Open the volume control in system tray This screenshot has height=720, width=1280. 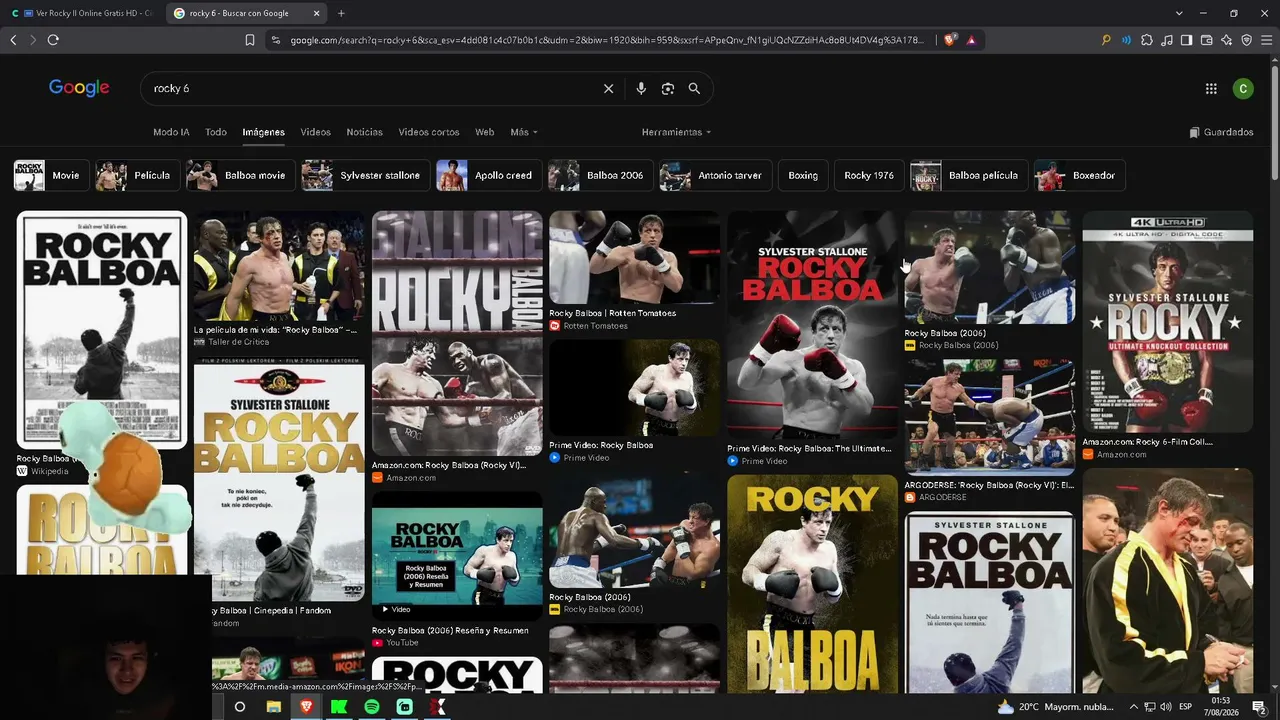click(x=1167, y=707)
